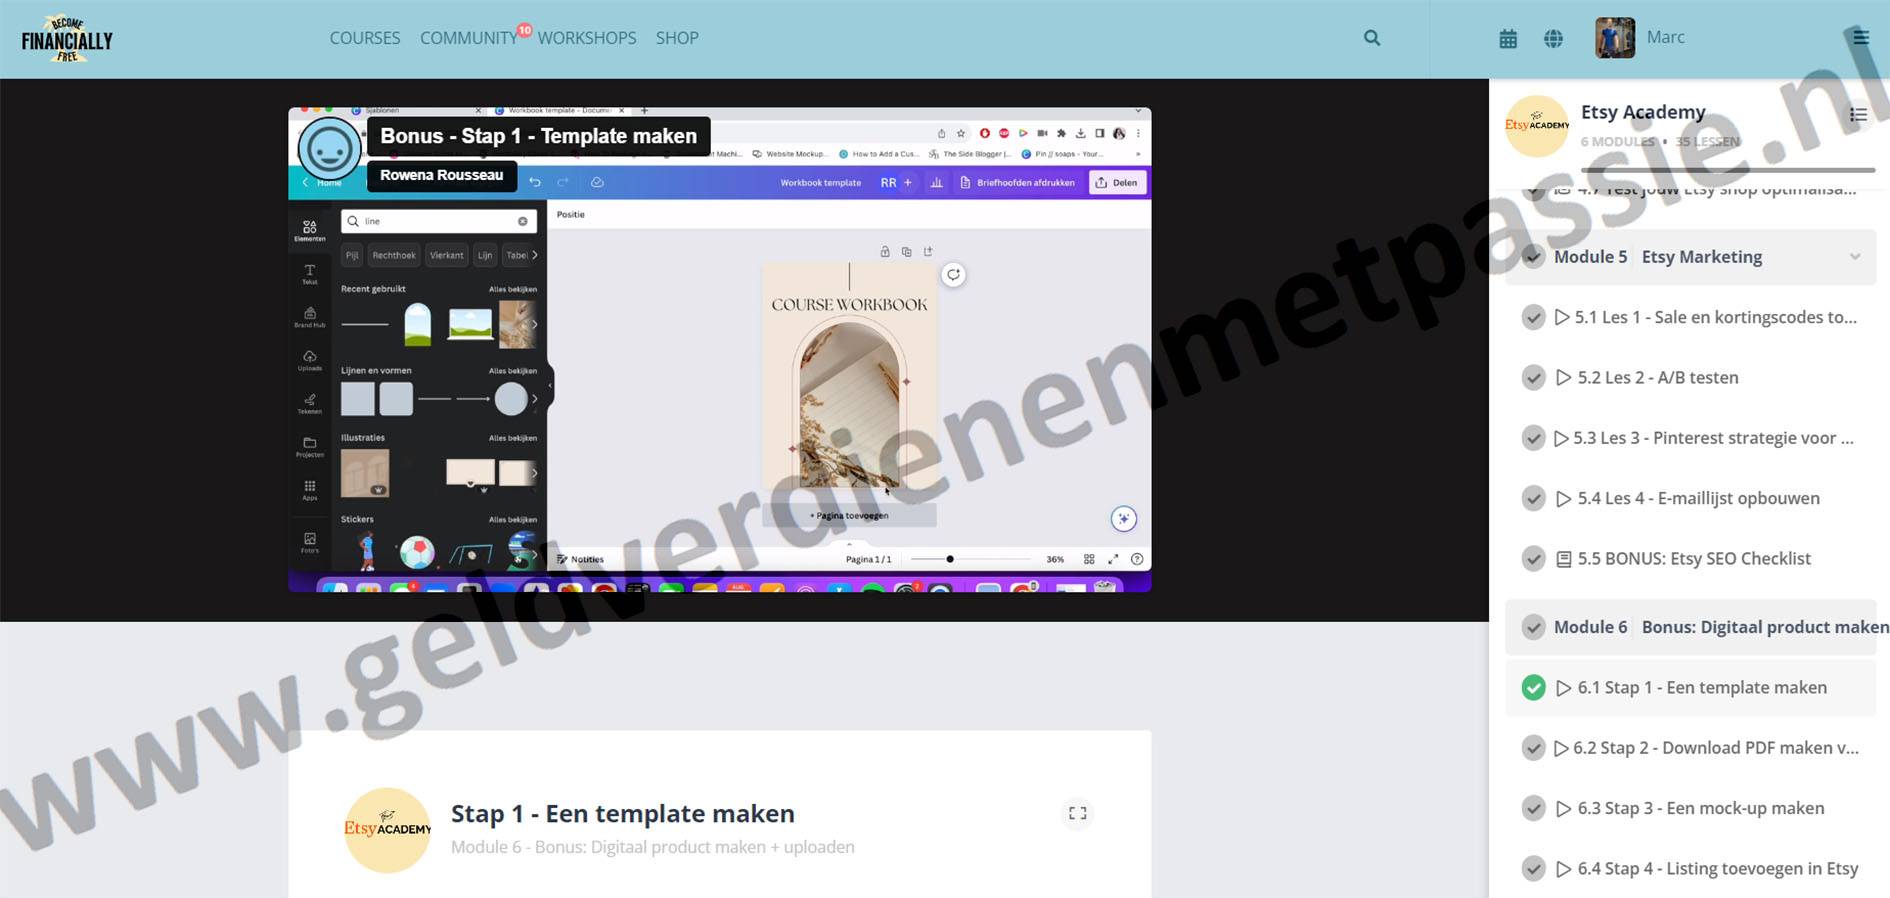Open lesson 5.4 Les 4 - E-maillijst opbouwen

(1698, 498)
